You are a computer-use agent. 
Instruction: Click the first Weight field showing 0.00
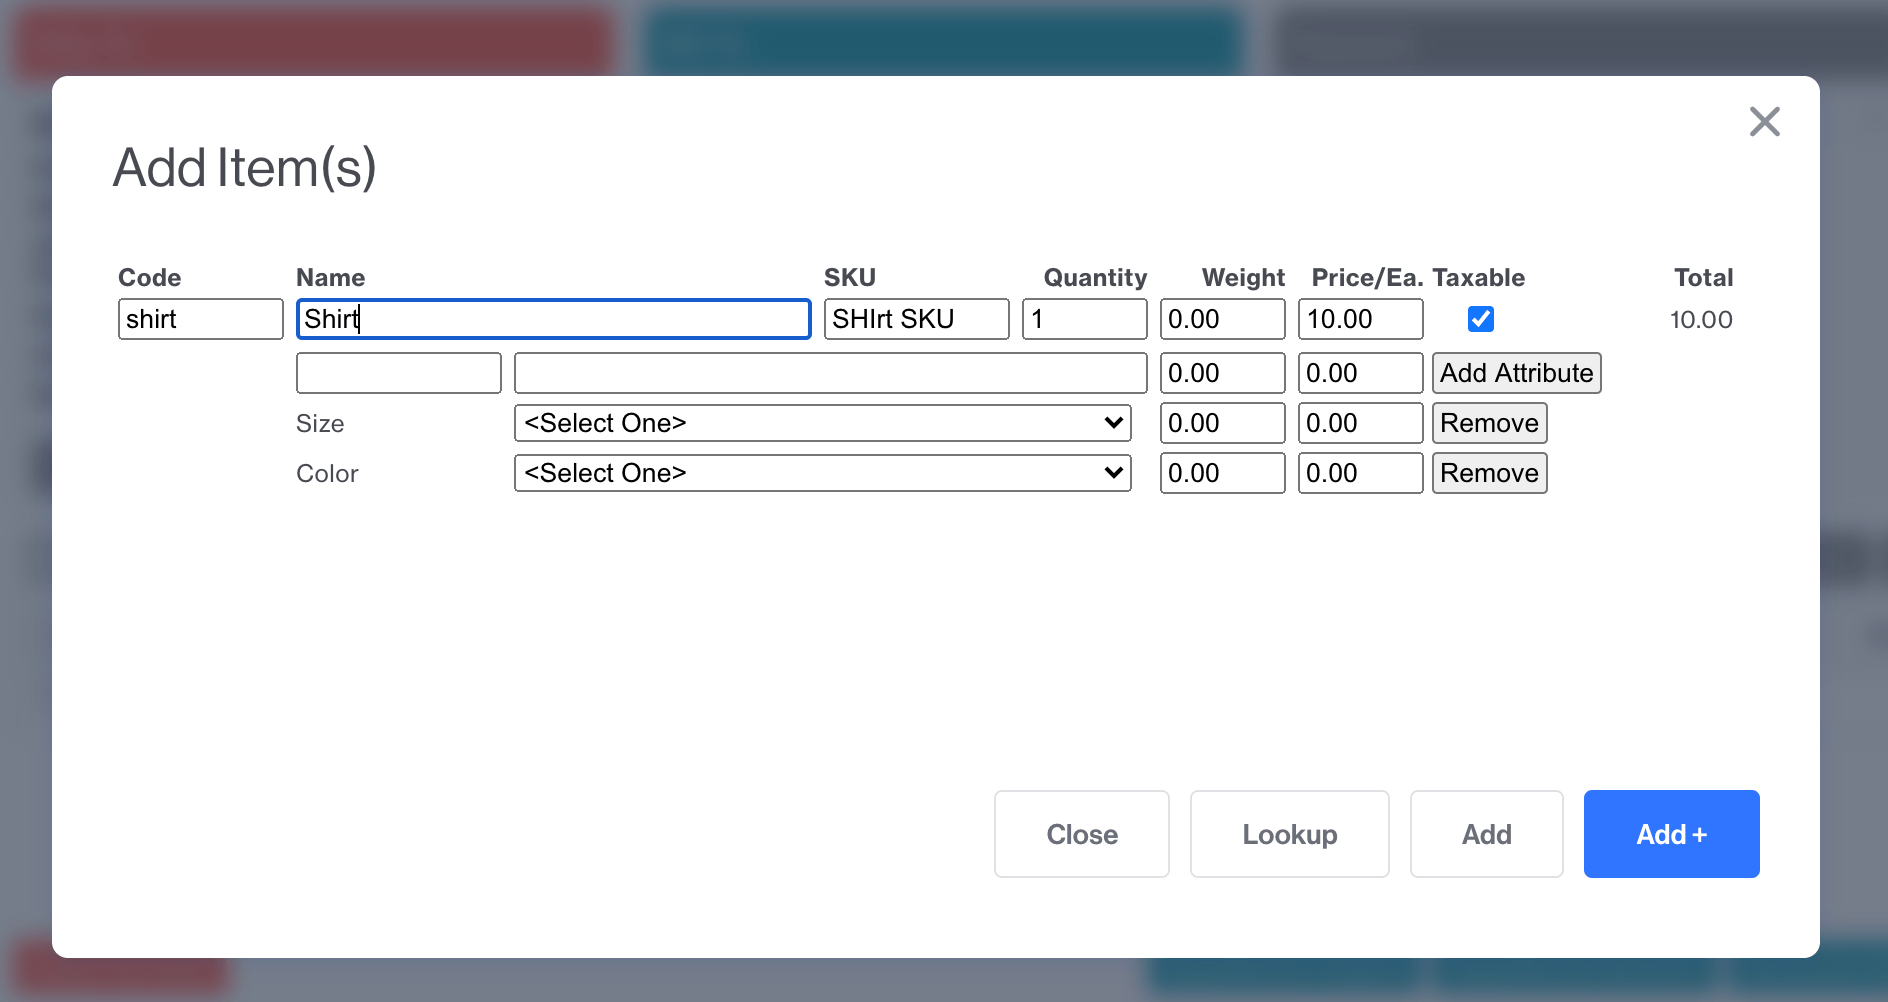(x=1221, y=318)
